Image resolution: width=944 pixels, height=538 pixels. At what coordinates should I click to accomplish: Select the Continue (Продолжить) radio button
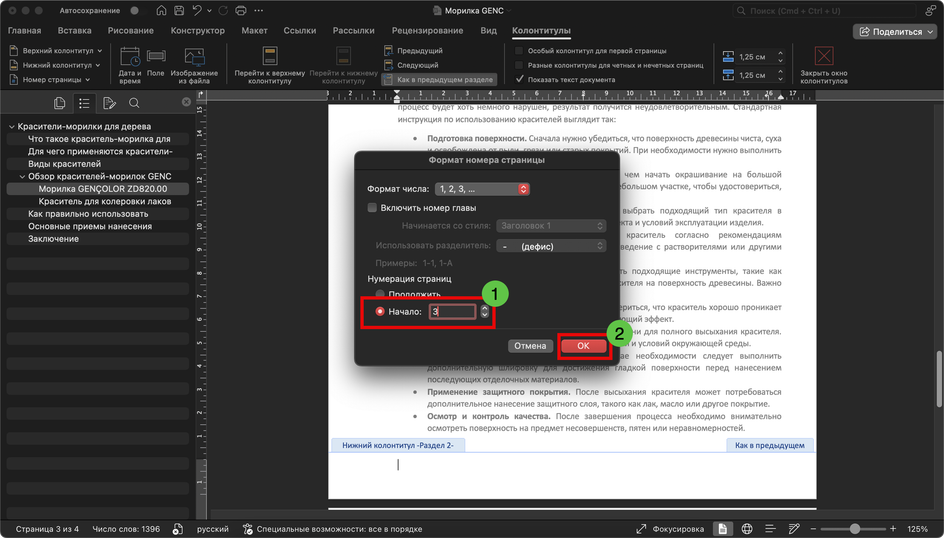click(380, 294)
